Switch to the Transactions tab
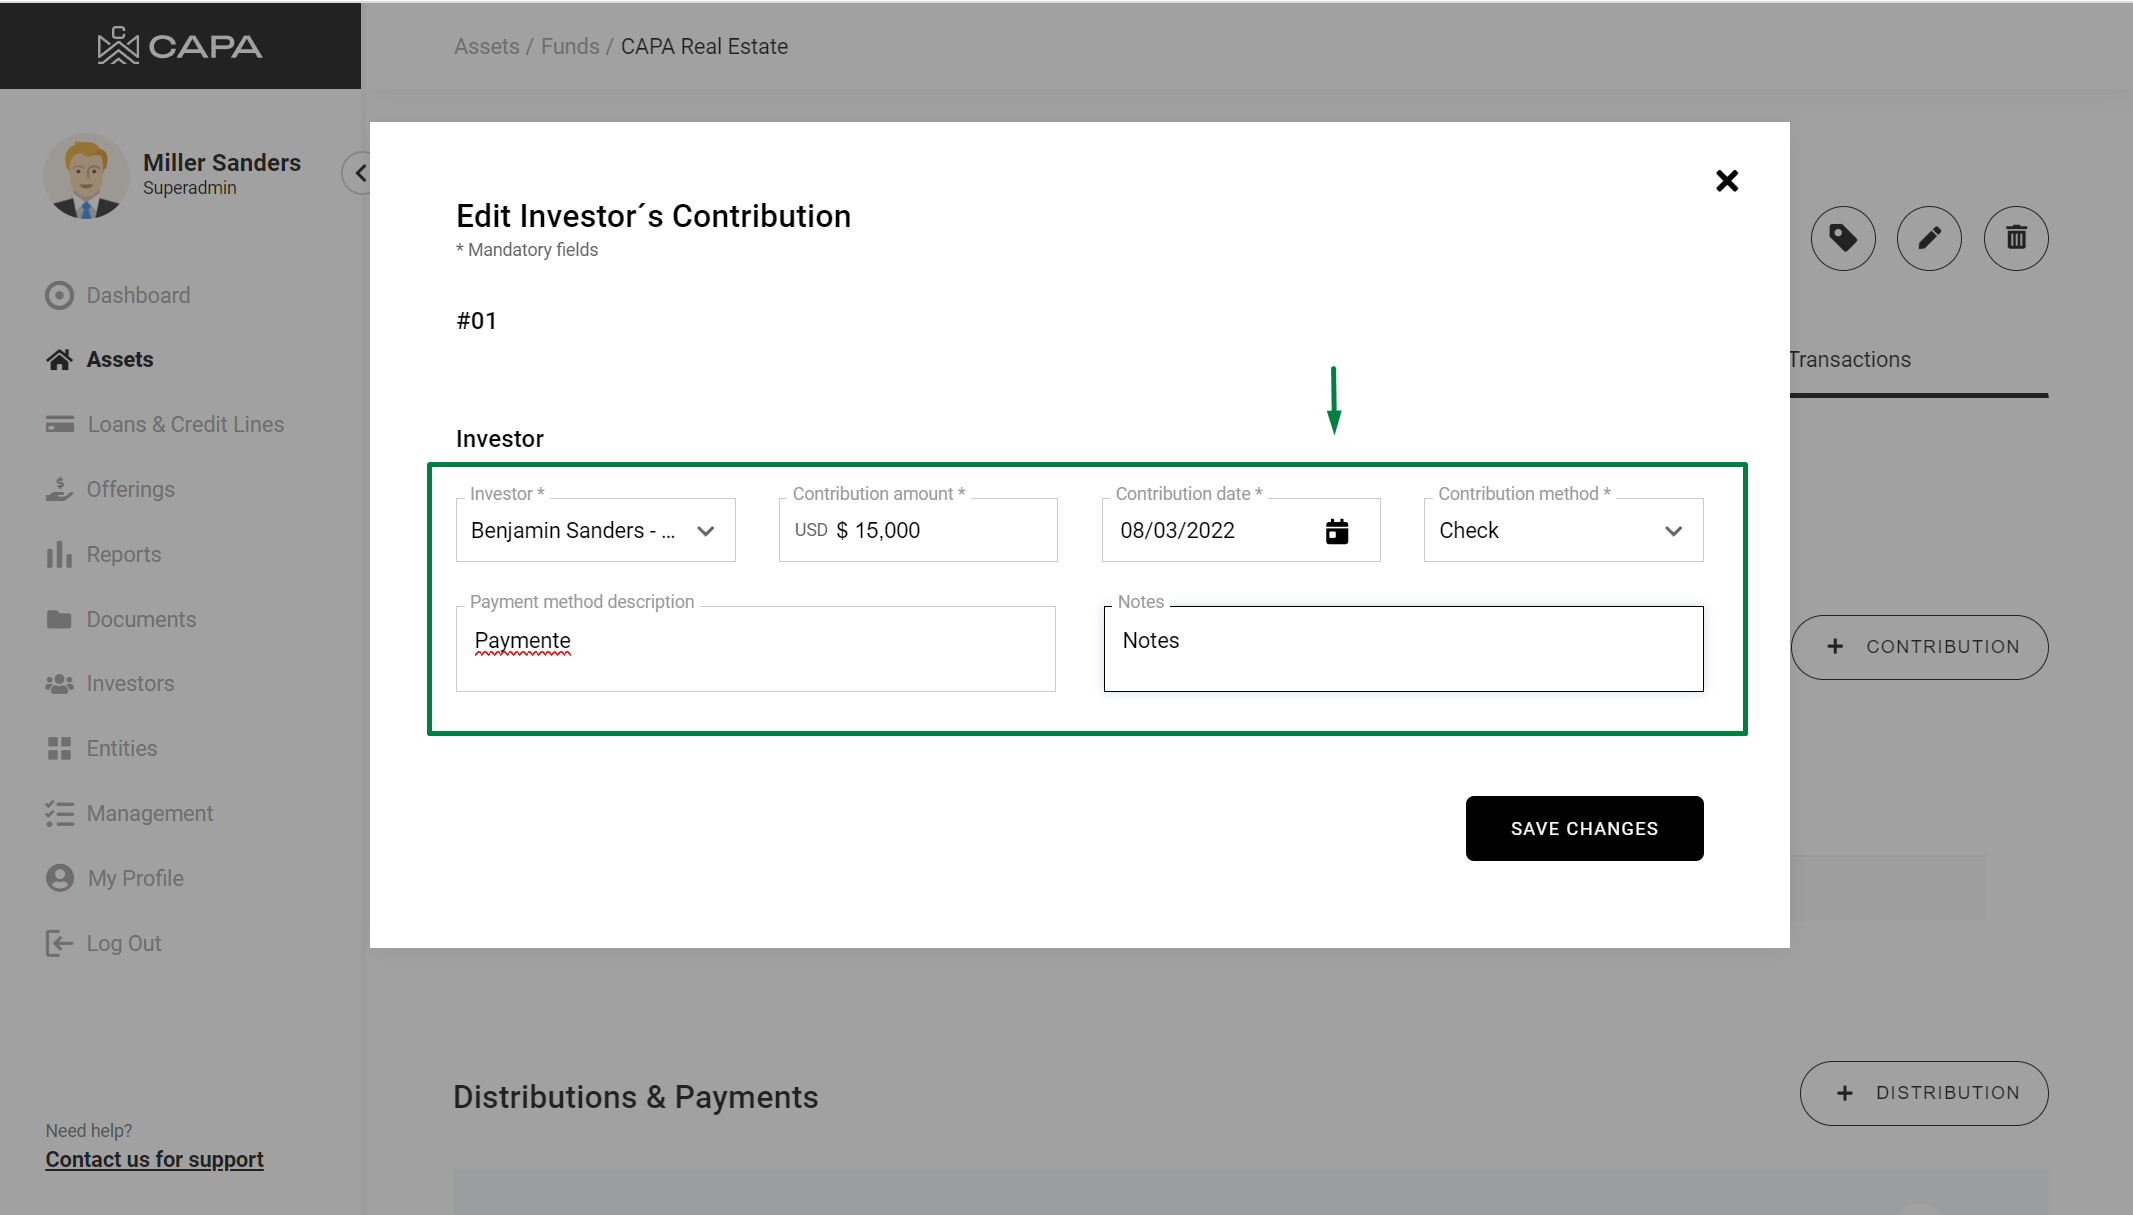This screenshot has width=2133, height=1215. pos(1850,360)
